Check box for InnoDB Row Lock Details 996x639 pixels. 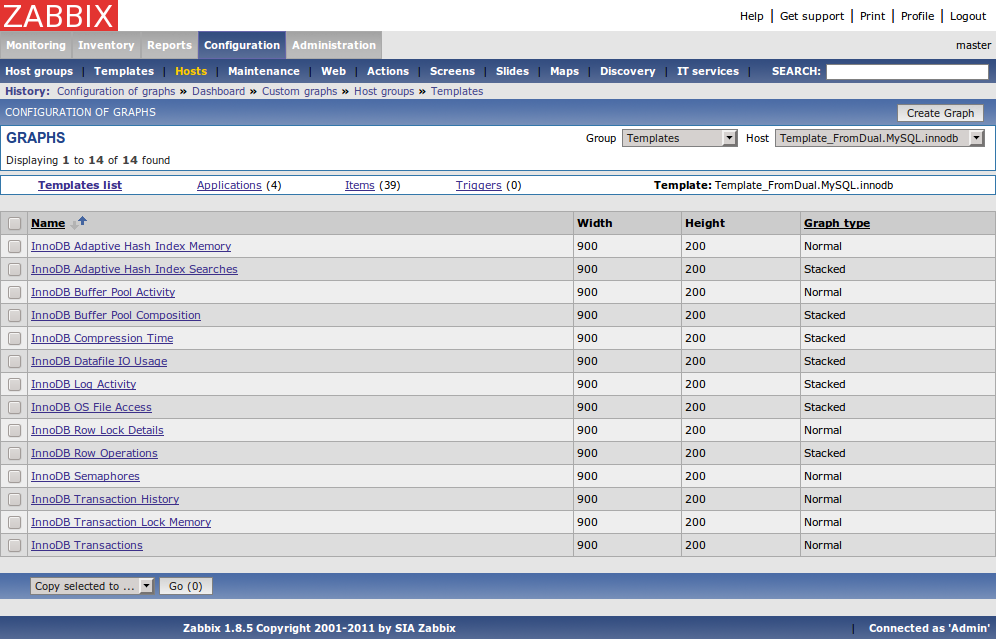point(15,431)
